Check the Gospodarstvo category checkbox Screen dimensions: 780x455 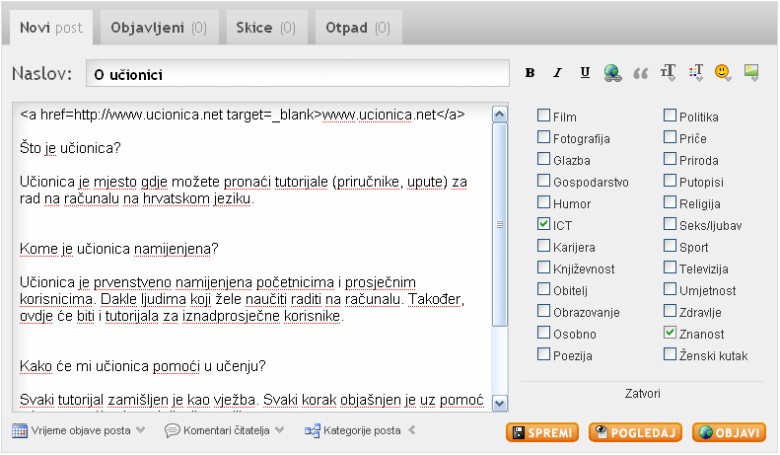[x=543, y=181]
